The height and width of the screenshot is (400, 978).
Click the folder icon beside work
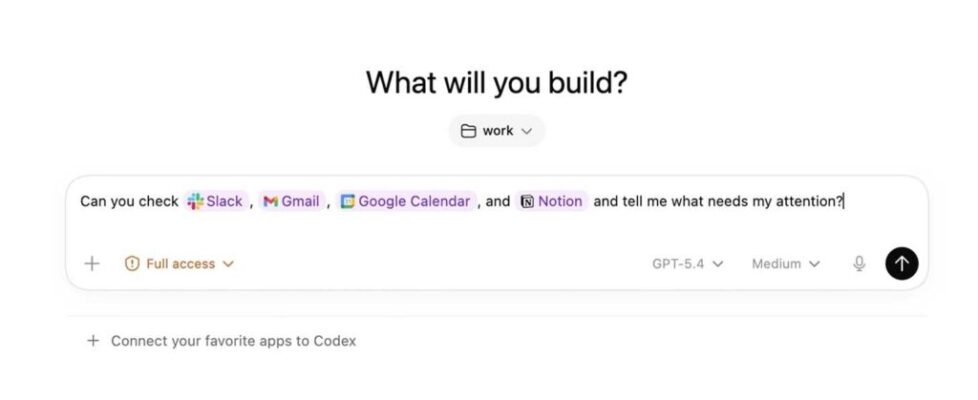pos(468,131)
